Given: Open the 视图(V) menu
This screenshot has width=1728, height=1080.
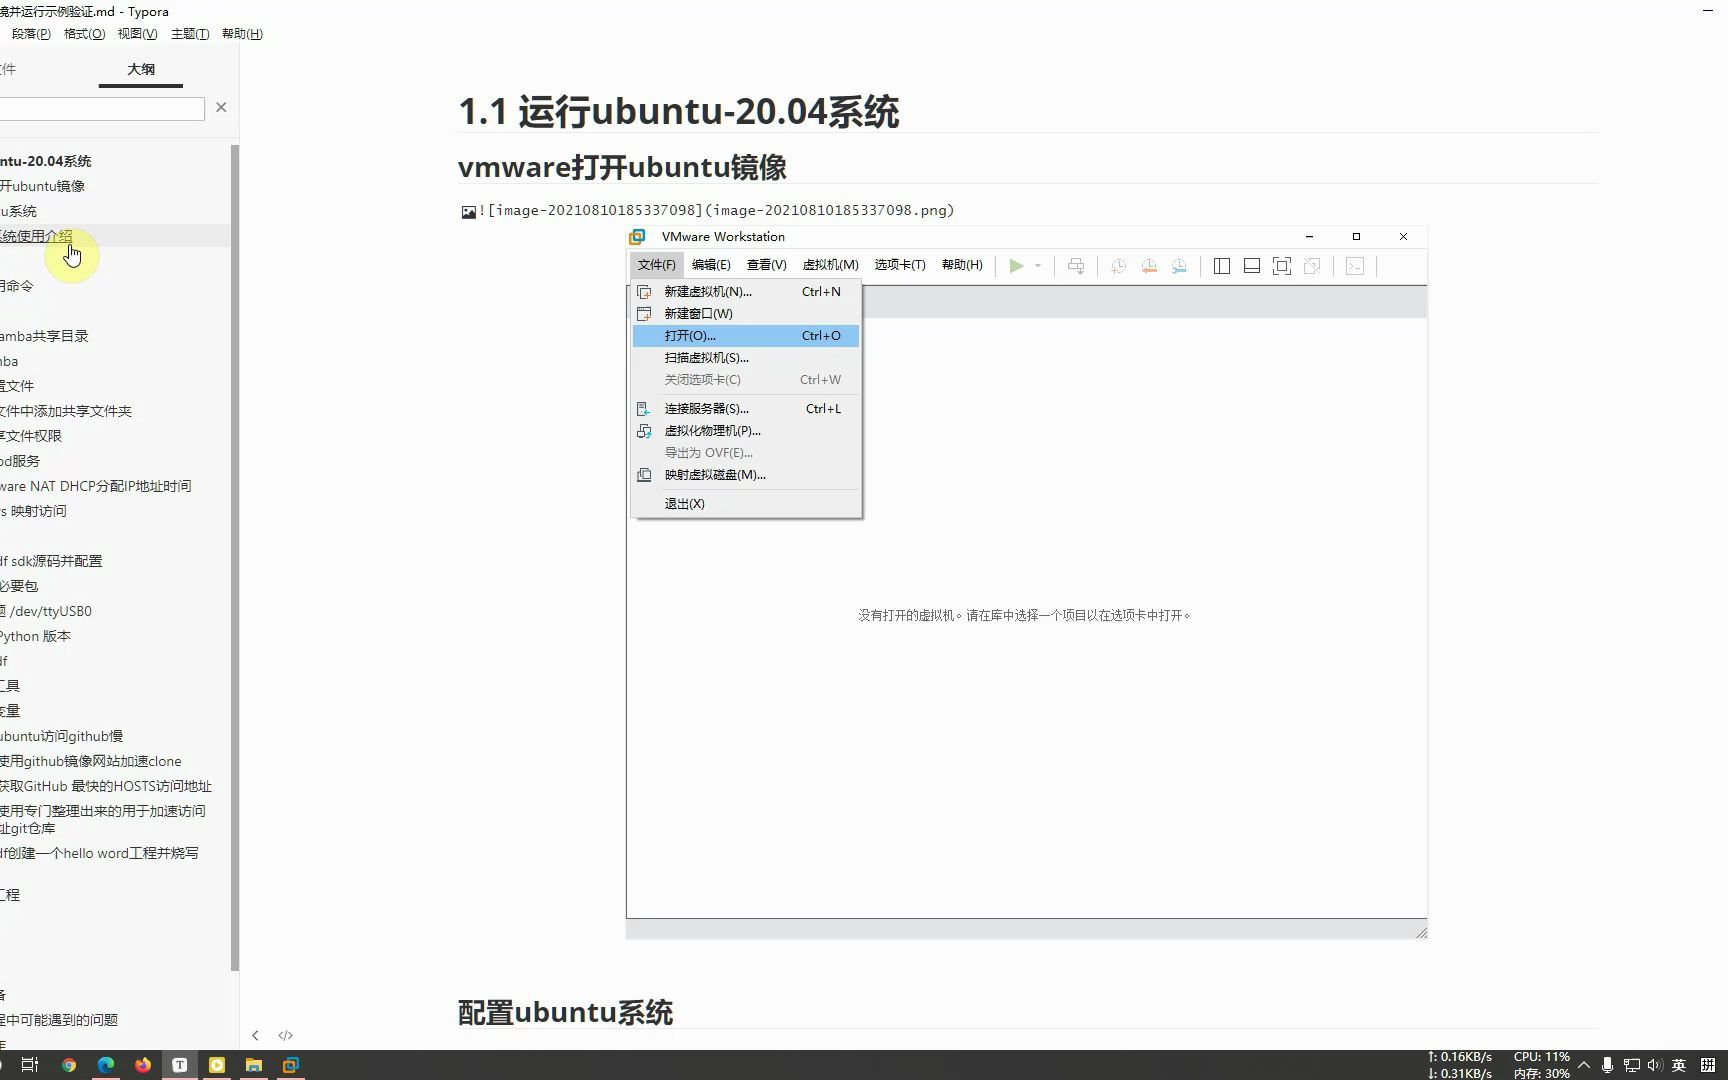Looking at the screenshot, I should [x=137, y=34].
